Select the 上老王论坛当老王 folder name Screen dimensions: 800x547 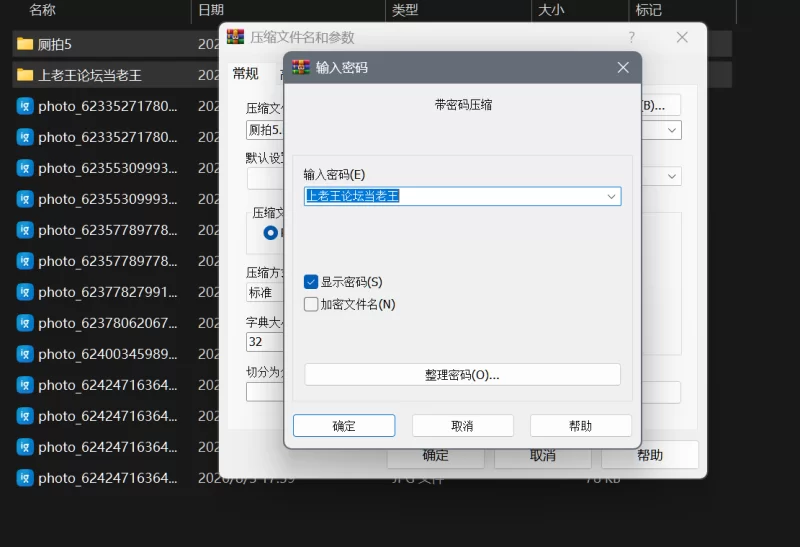(90, 76)
